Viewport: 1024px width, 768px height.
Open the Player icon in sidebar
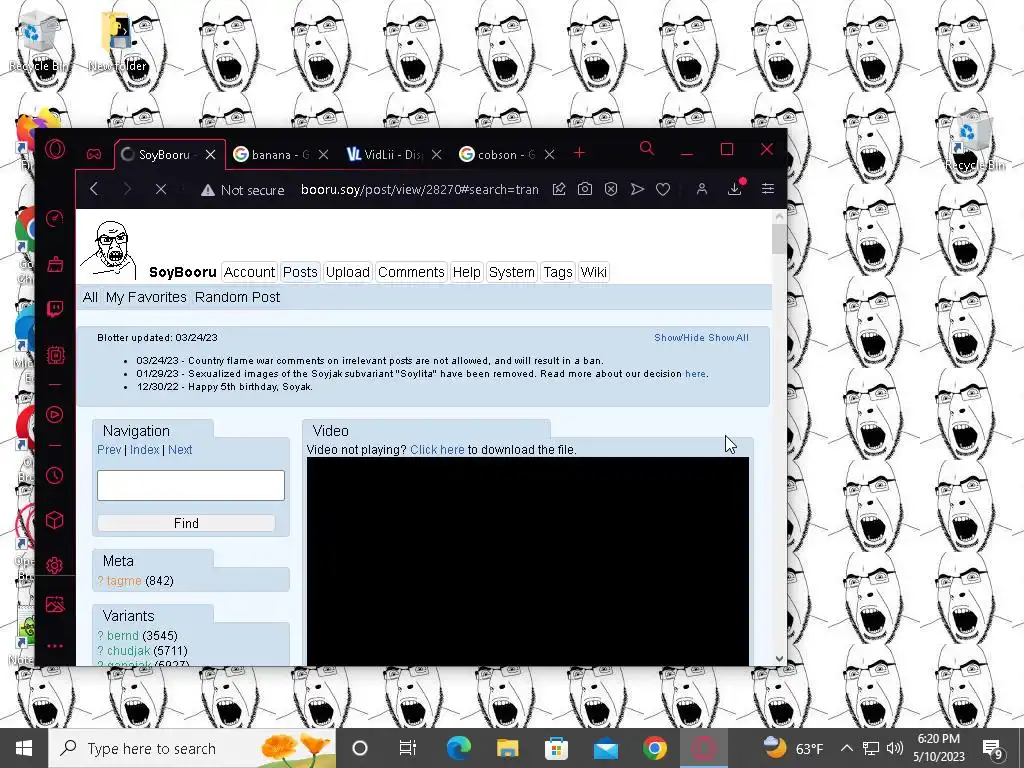[55, 415]
